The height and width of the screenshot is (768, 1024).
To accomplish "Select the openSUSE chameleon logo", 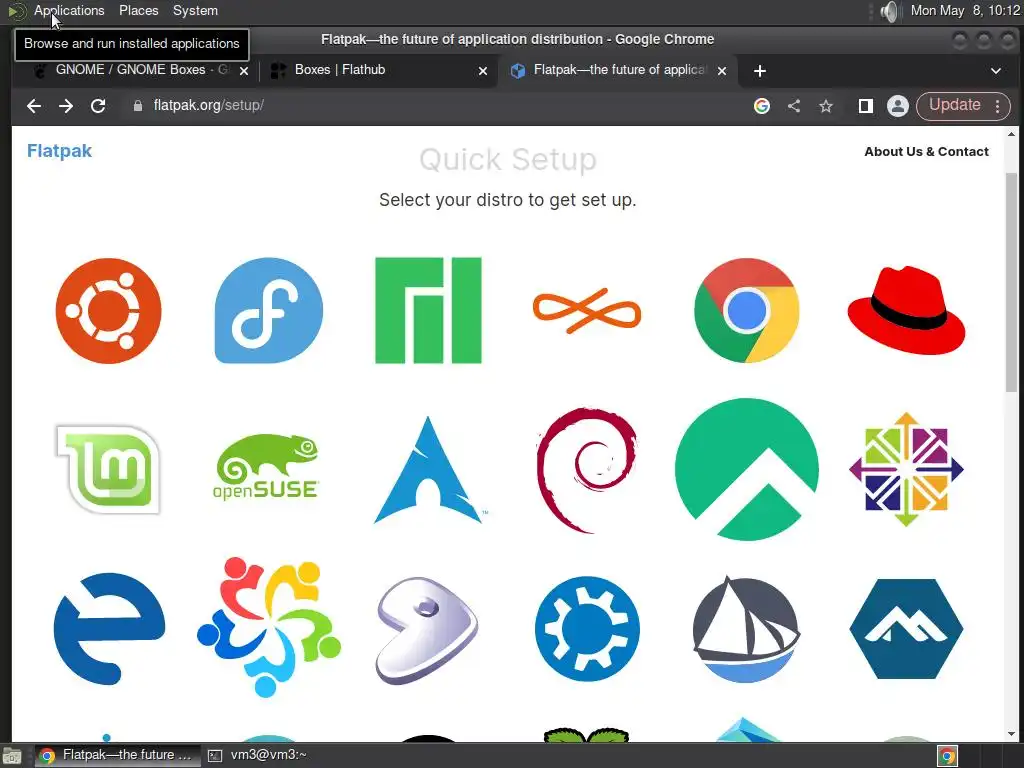I will [266, 468].
